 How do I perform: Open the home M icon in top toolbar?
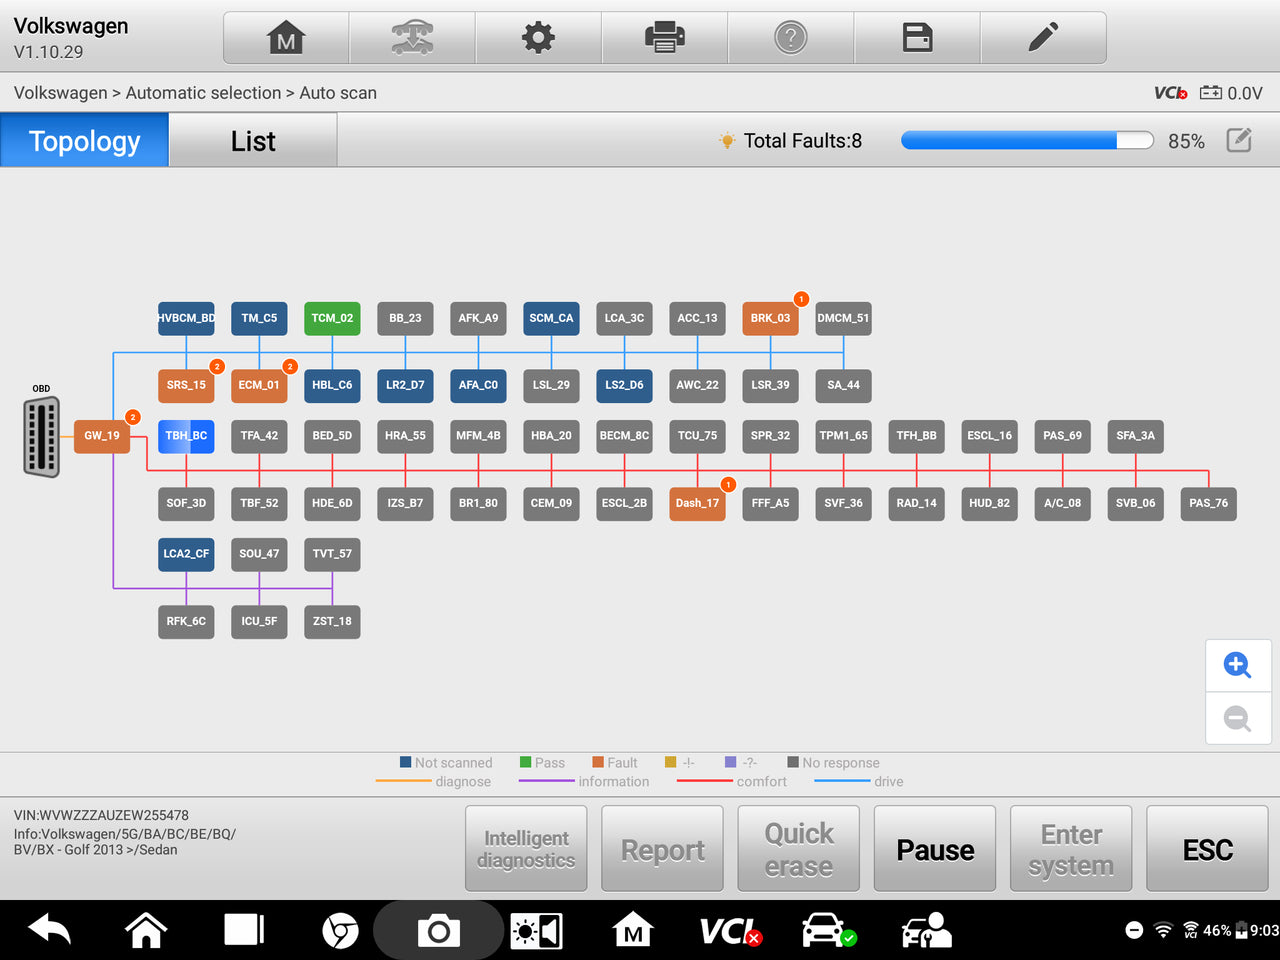[286, 38]
